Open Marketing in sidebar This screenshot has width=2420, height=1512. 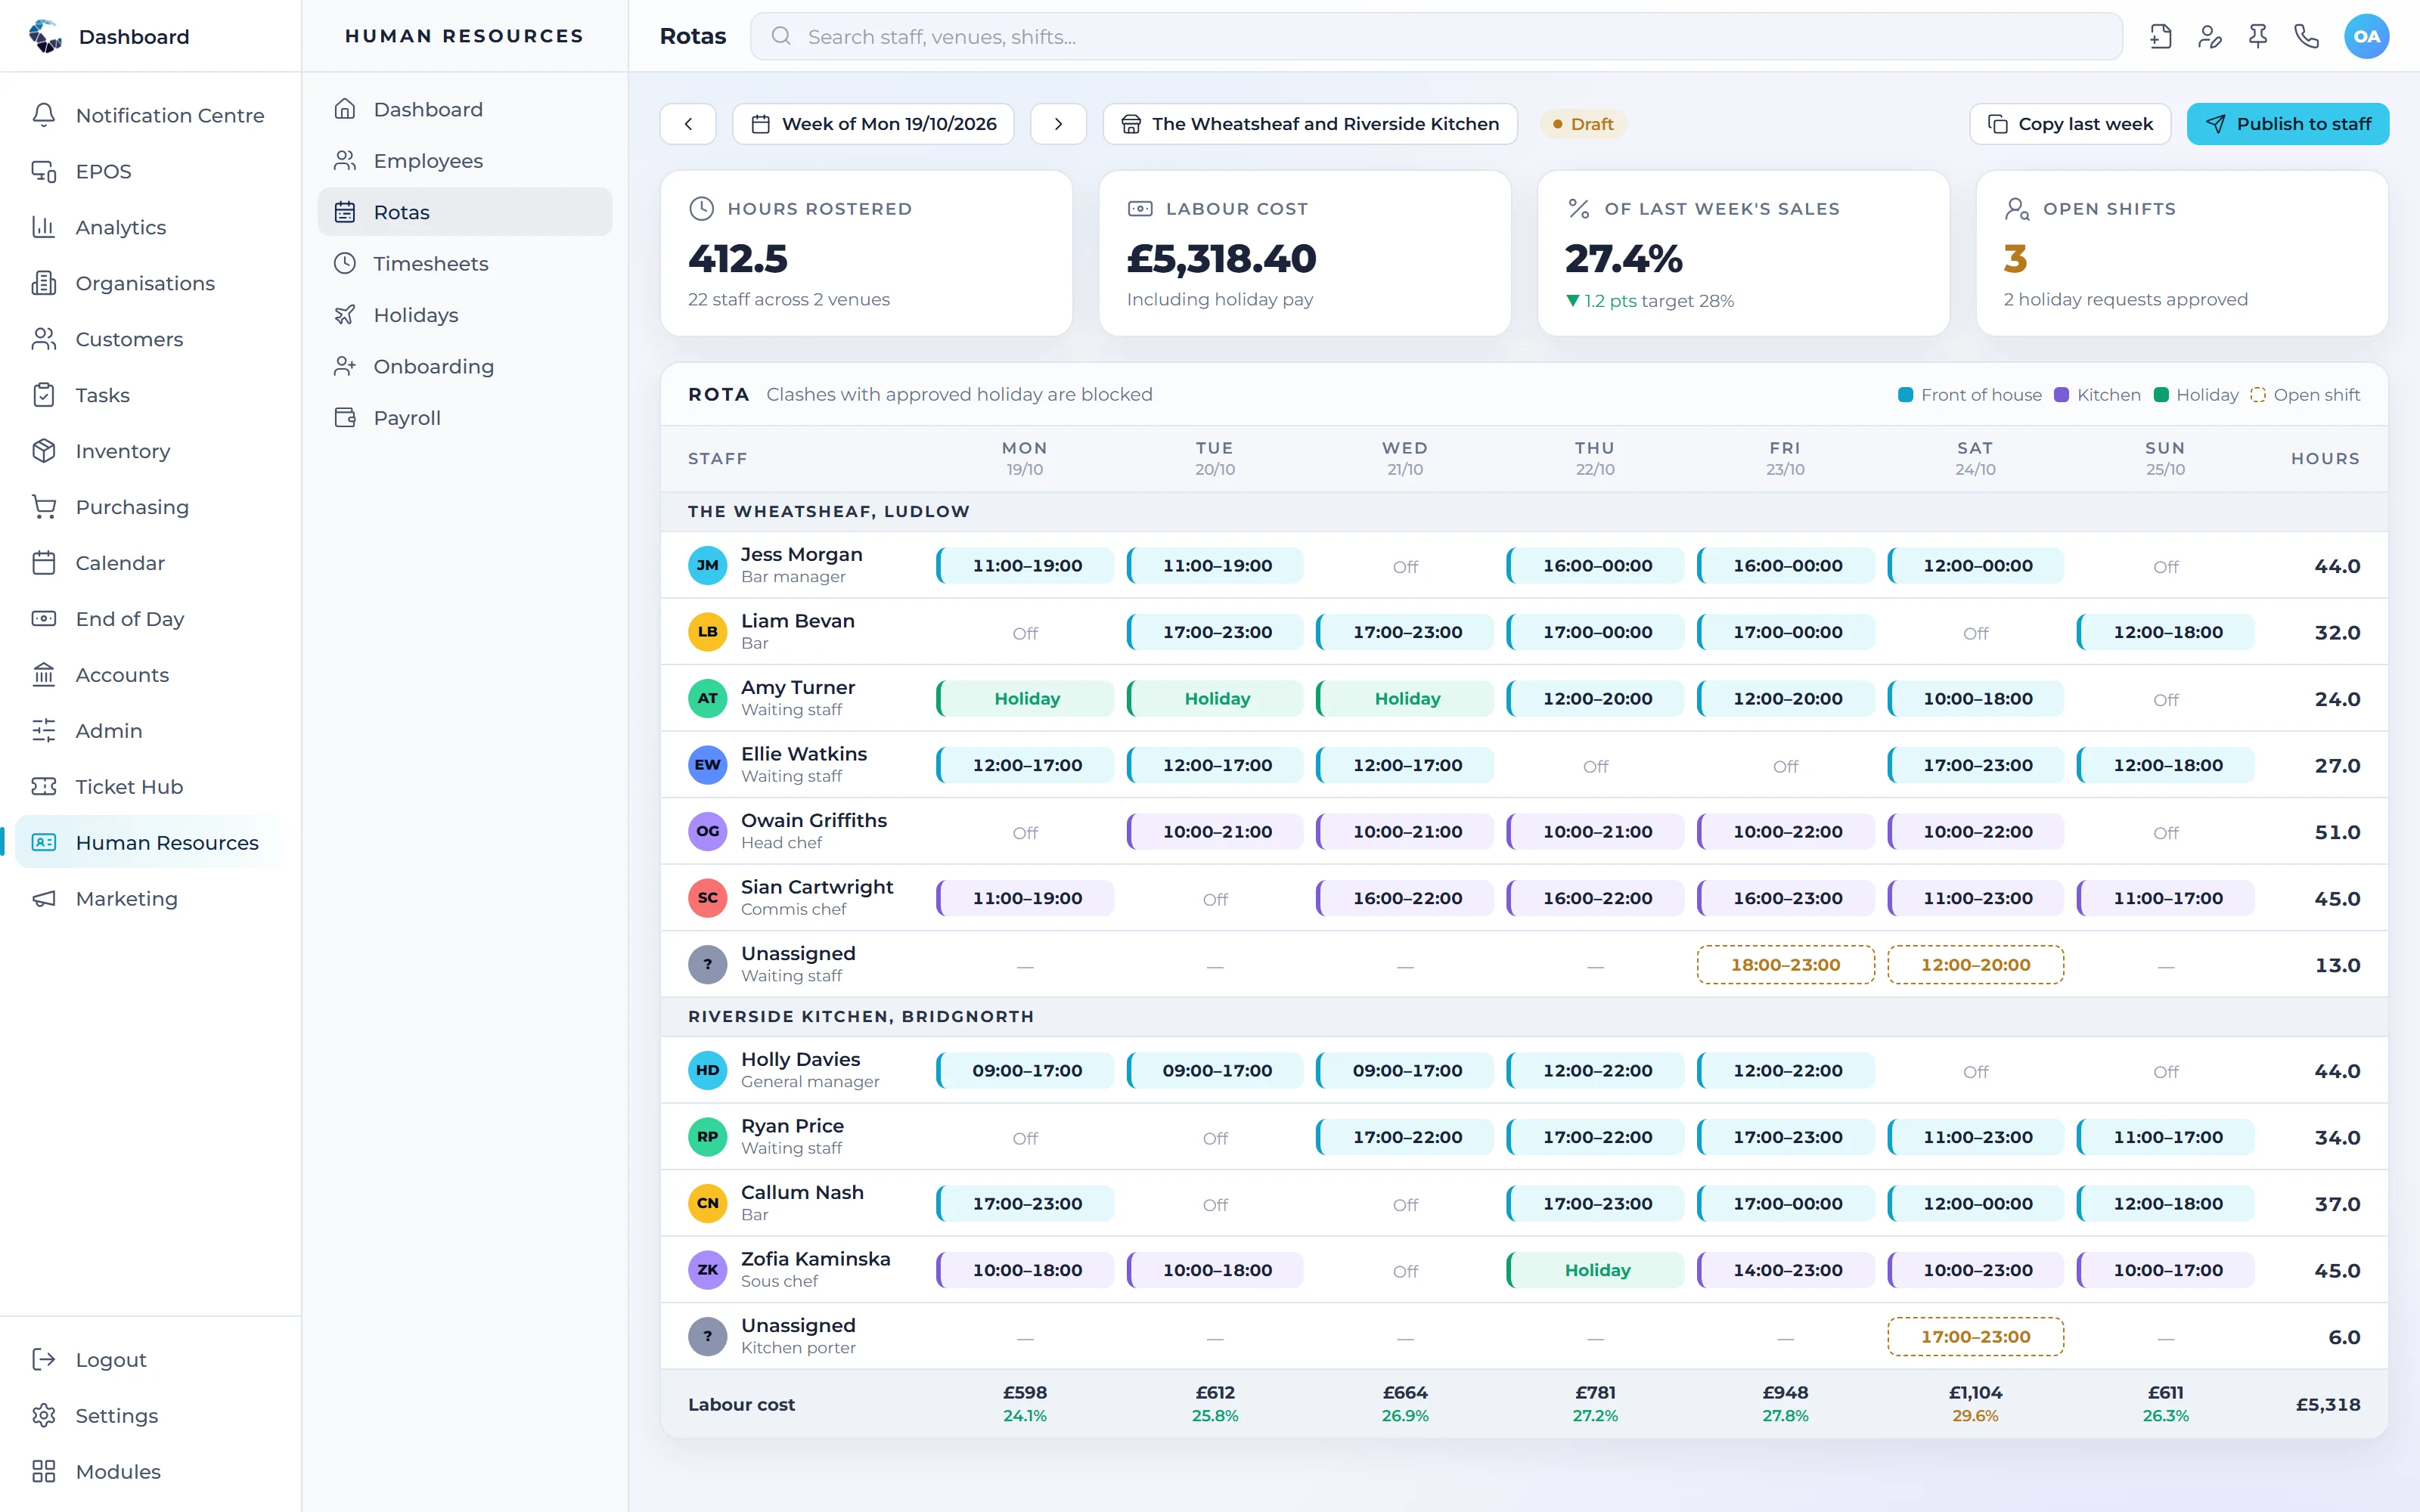[150, 899]
